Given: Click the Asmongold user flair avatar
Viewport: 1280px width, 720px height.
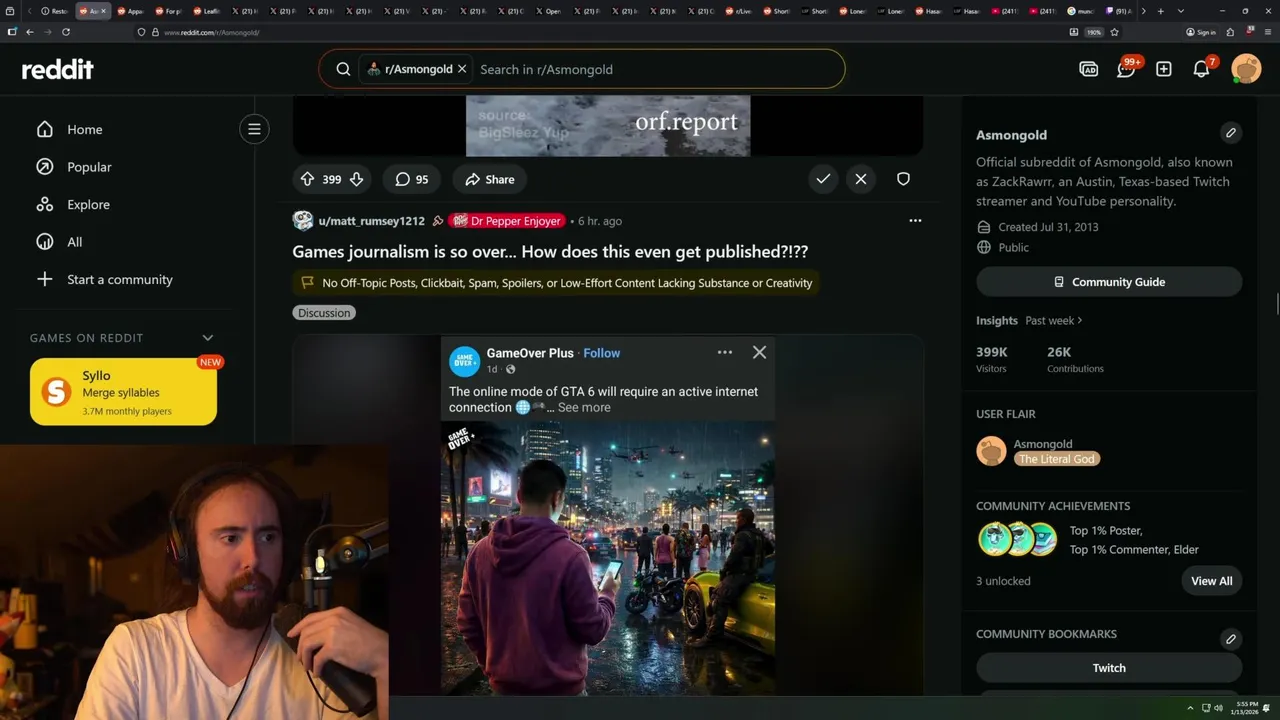Looking at the screenshot, I should (x=991, y=451).
